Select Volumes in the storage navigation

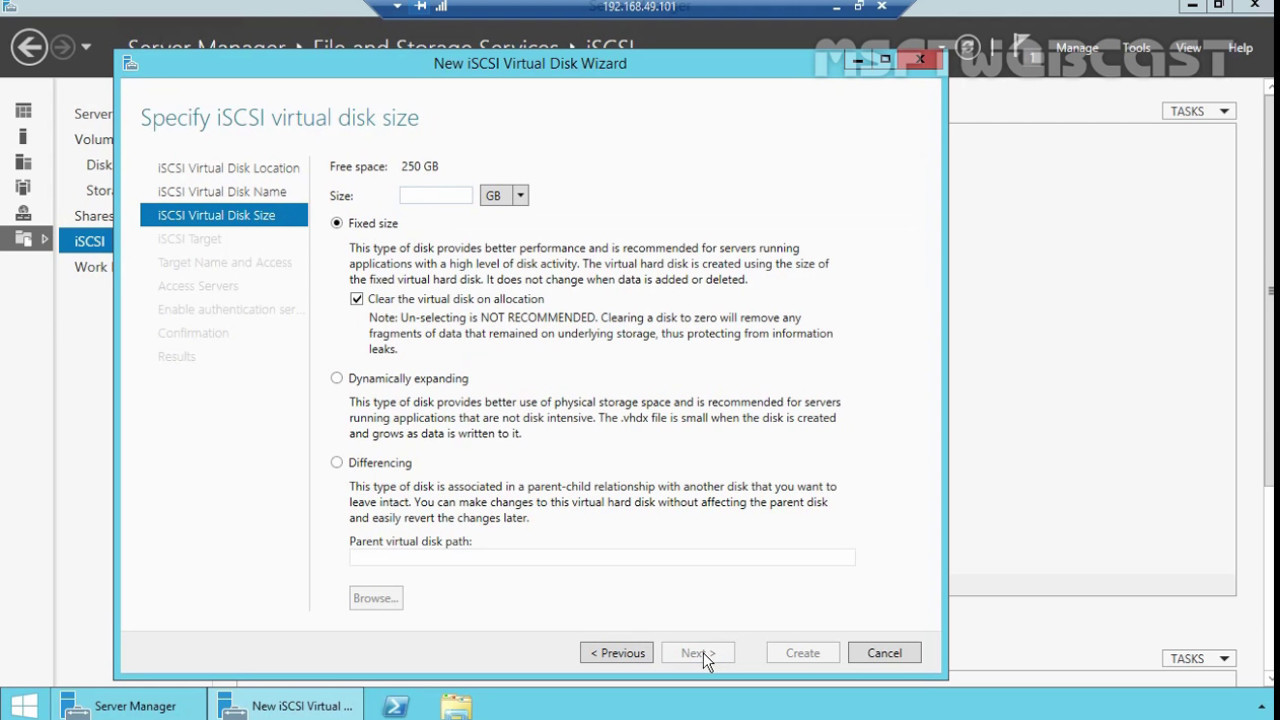pos(93,140)
